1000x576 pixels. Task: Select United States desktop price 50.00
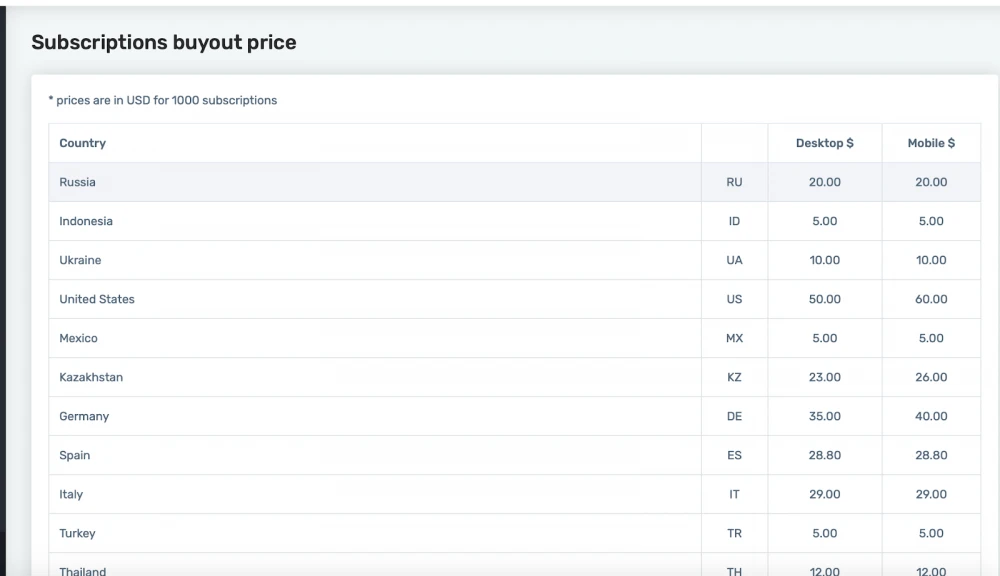click(825, 299)
